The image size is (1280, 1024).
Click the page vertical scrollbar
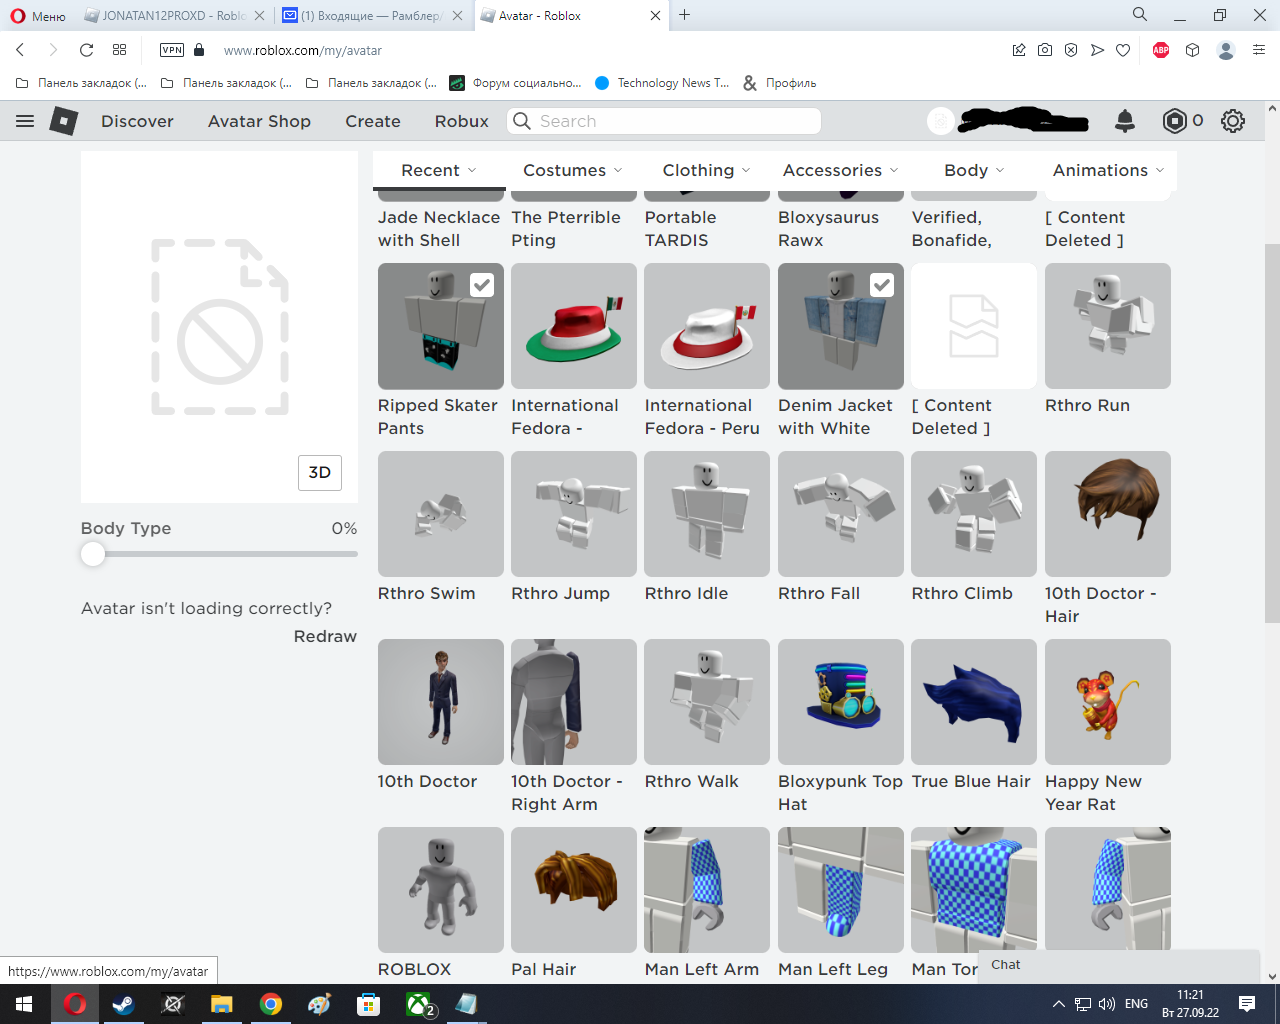[x=1272, y=434]
